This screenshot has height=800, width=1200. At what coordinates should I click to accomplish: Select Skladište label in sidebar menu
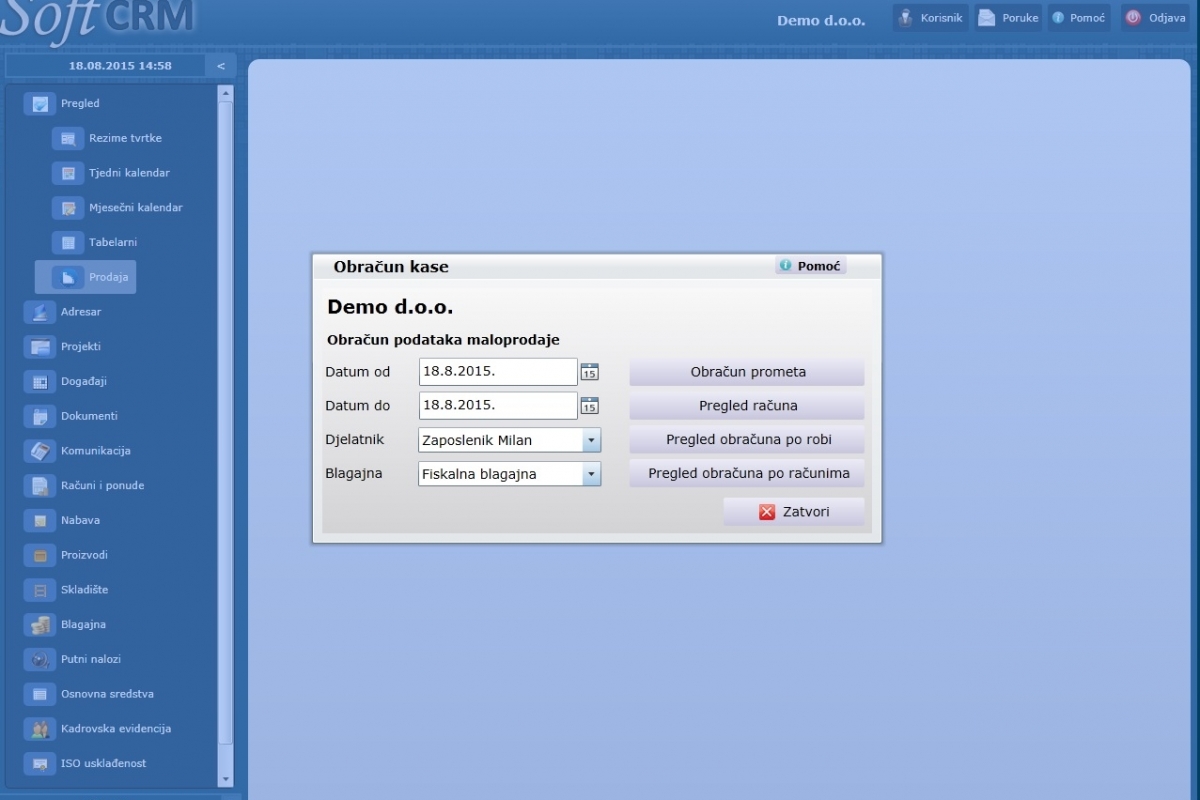[84, 590]
